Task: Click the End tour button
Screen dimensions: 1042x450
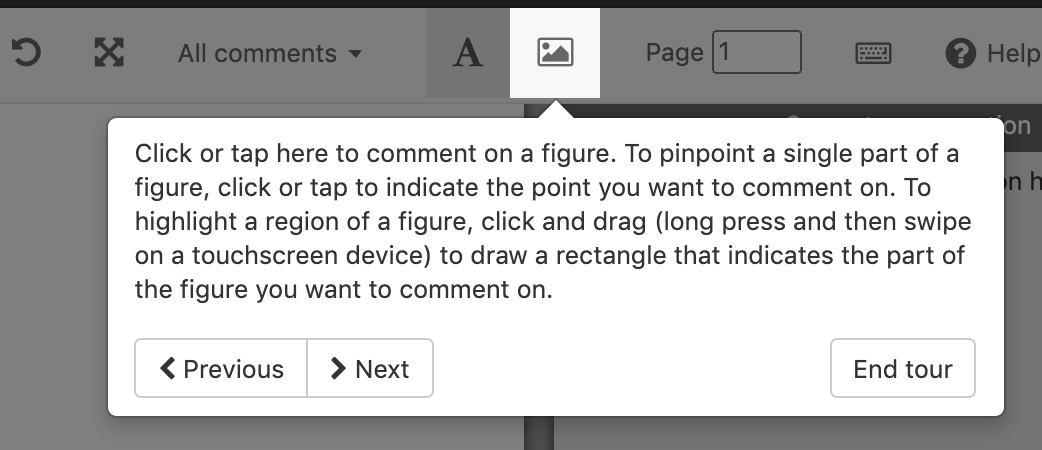Action: [x=902, y=368]
